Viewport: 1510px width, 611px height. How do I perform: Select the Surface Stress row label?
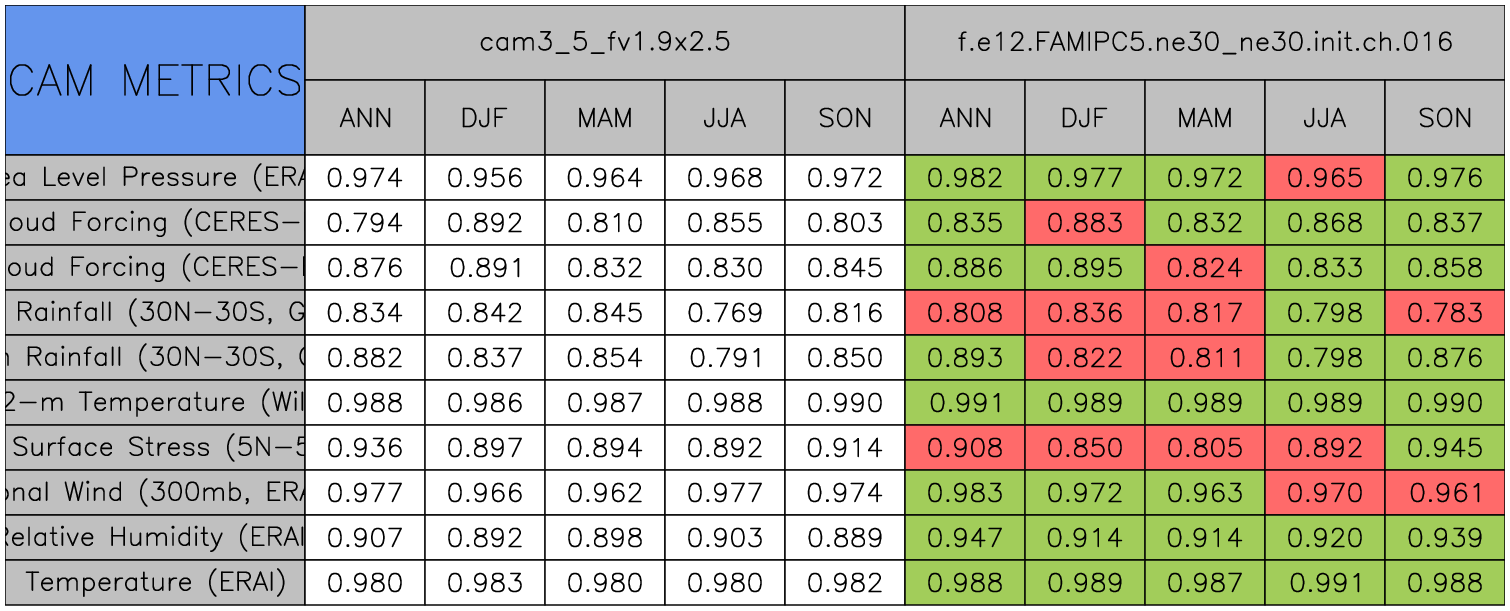[x=155, y=447]
